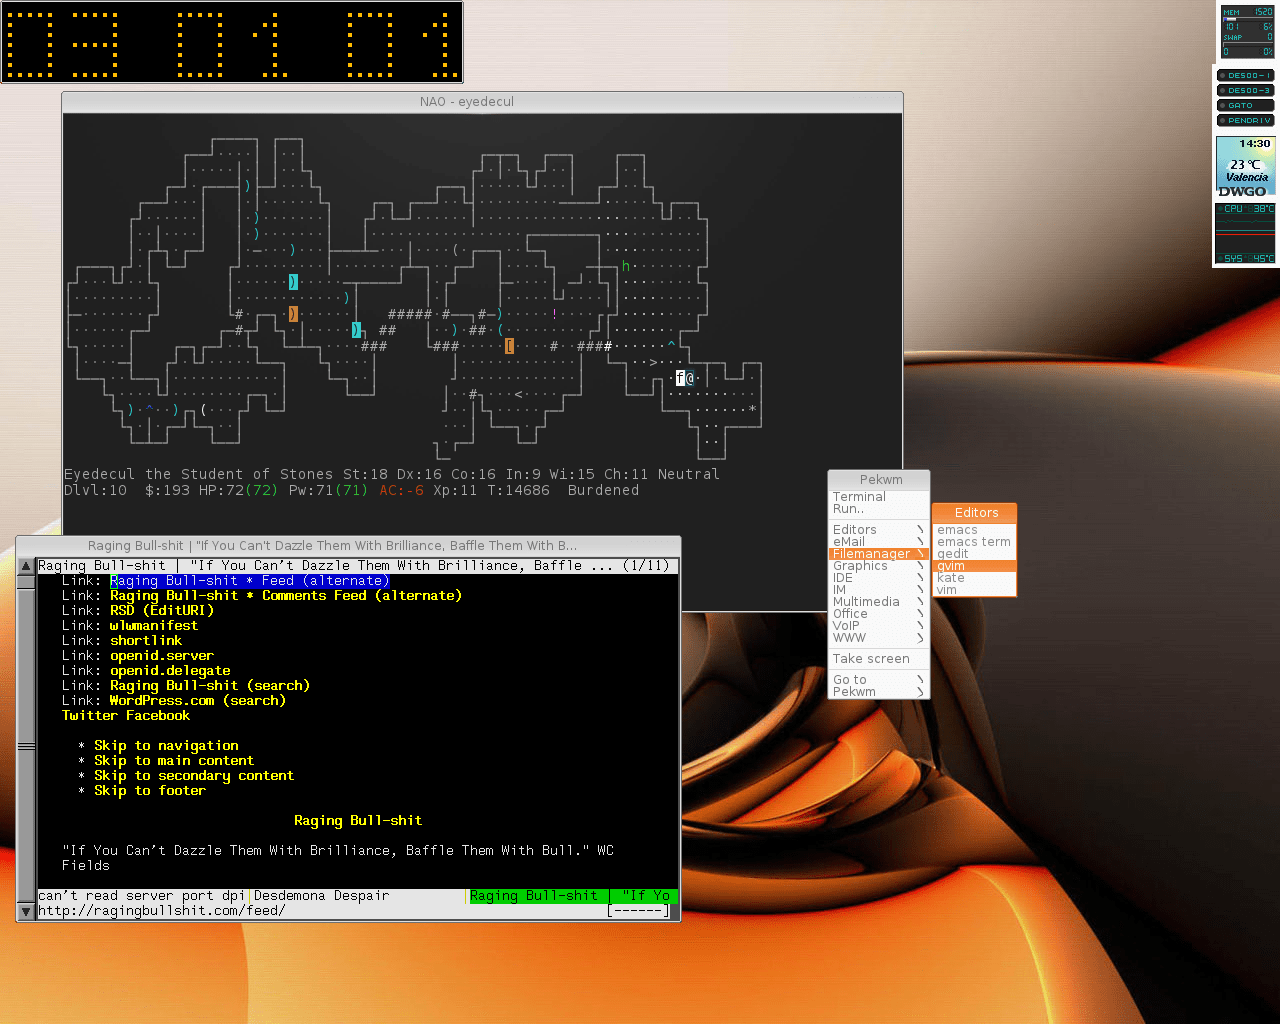The width and height of the screenshot is (1280, 1024).
Task: Follow the Skip to secondary content link
Action: pyautogui.click(x=194, y=776)
